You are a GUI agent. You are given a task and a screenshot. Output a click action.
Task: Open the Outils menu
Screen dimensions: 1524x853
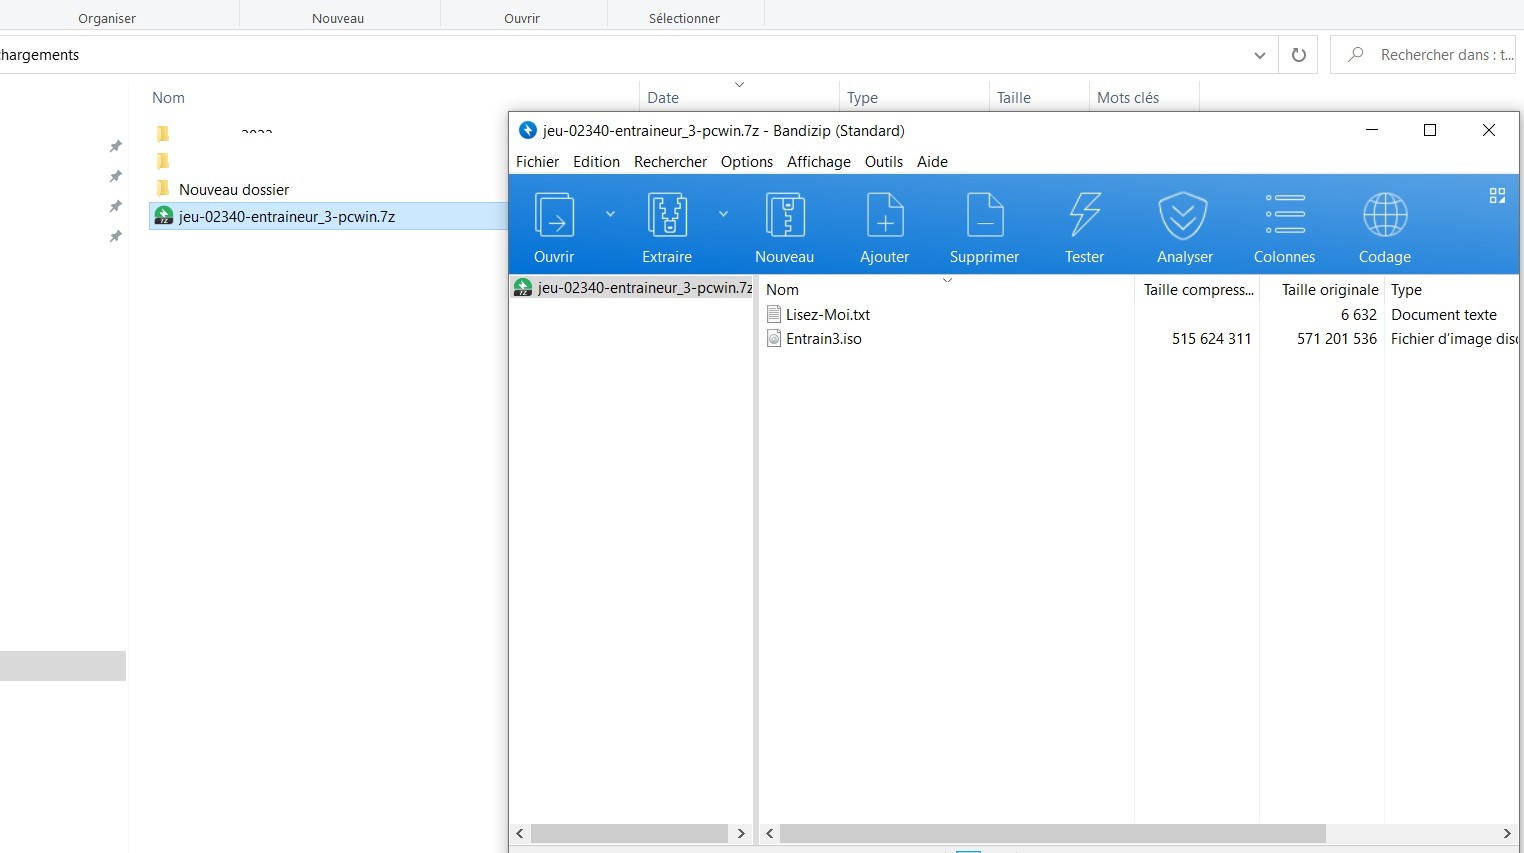click(x=884, y=162)
